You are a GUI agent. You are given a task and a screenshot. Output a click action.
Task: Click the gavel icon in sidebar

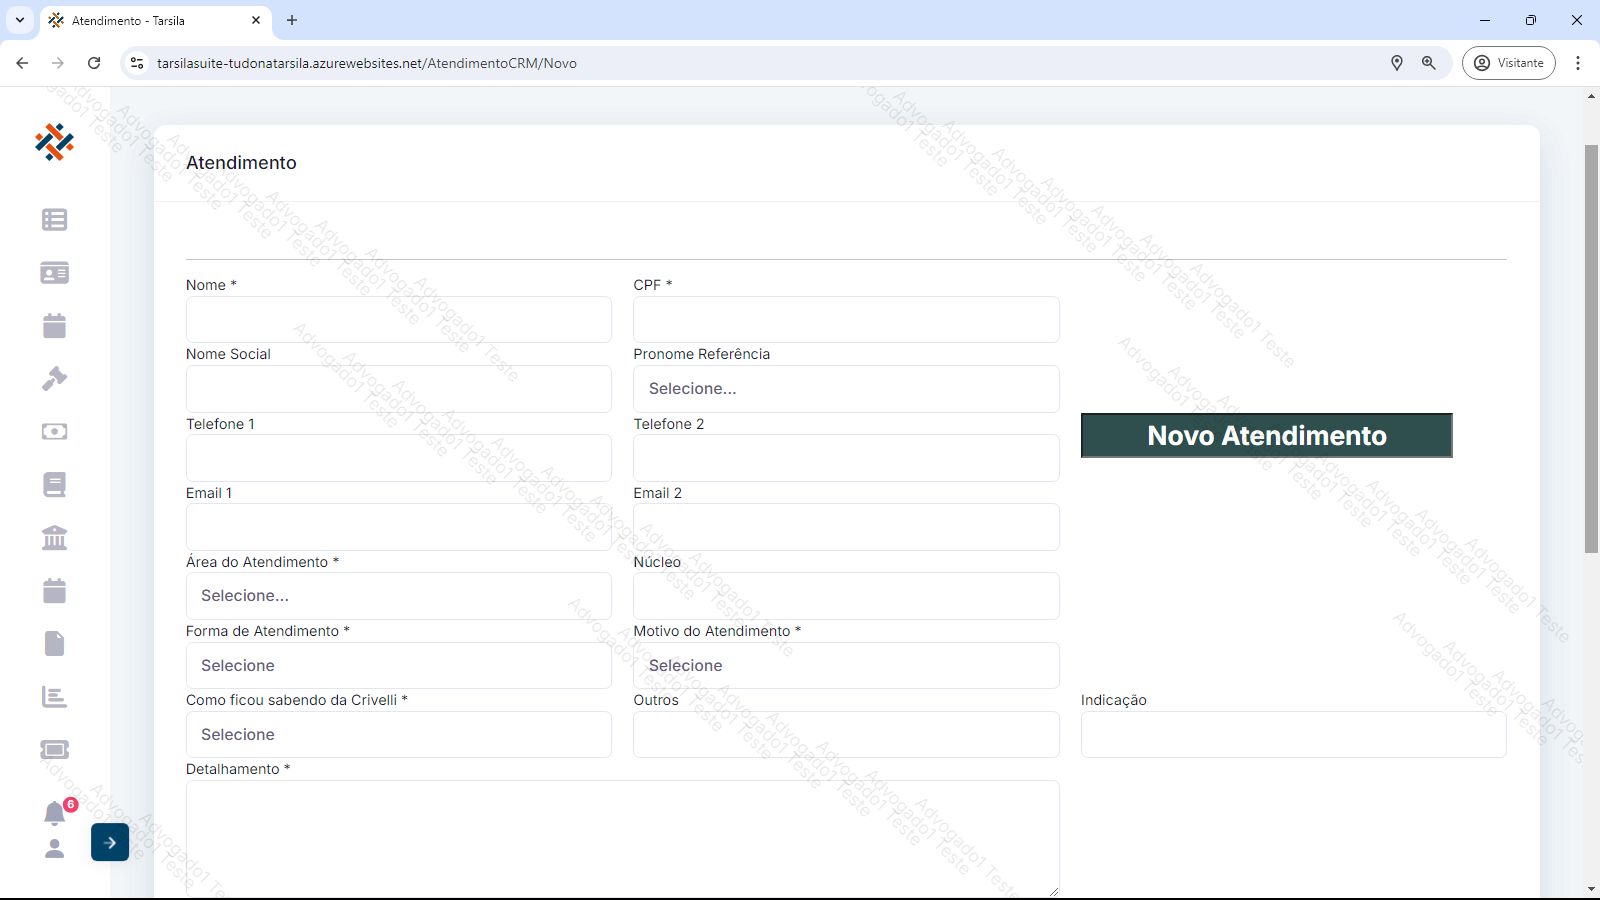coord(54,379)
